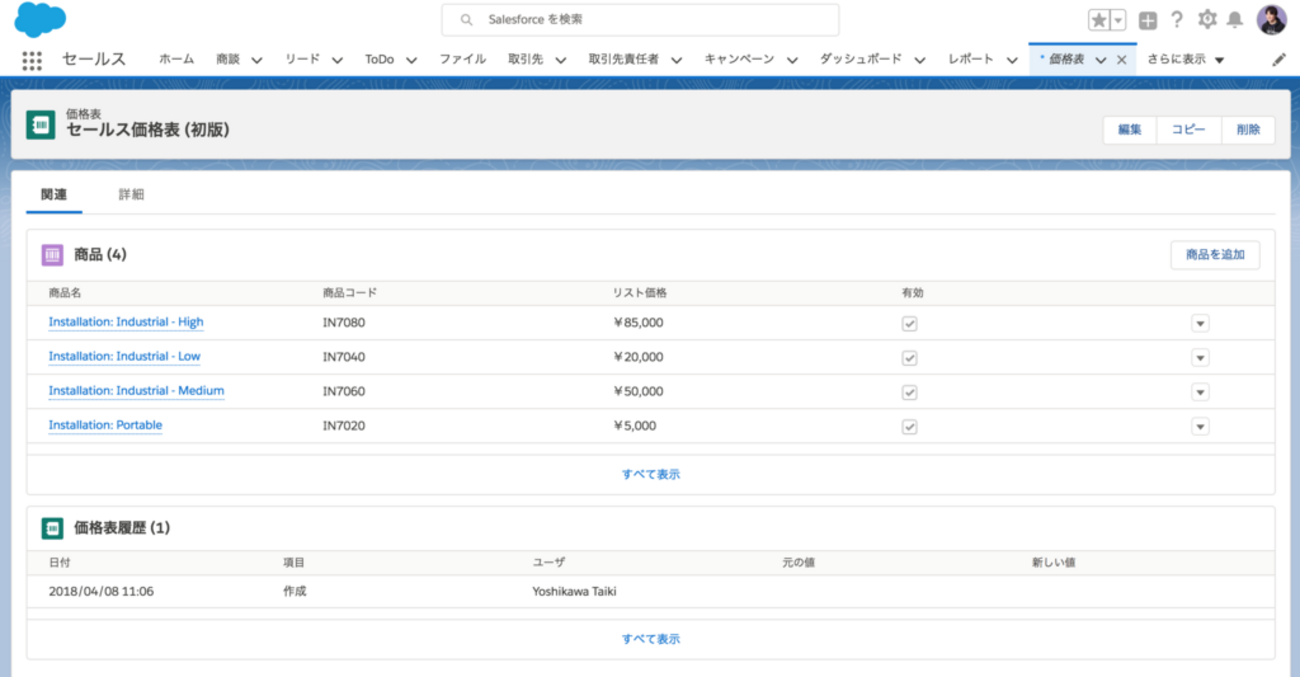Image resolution: width=1300 pixels, height=677 pixels.
Task: Click the pencil icon to edit navigation
Action: point(1279,60)
